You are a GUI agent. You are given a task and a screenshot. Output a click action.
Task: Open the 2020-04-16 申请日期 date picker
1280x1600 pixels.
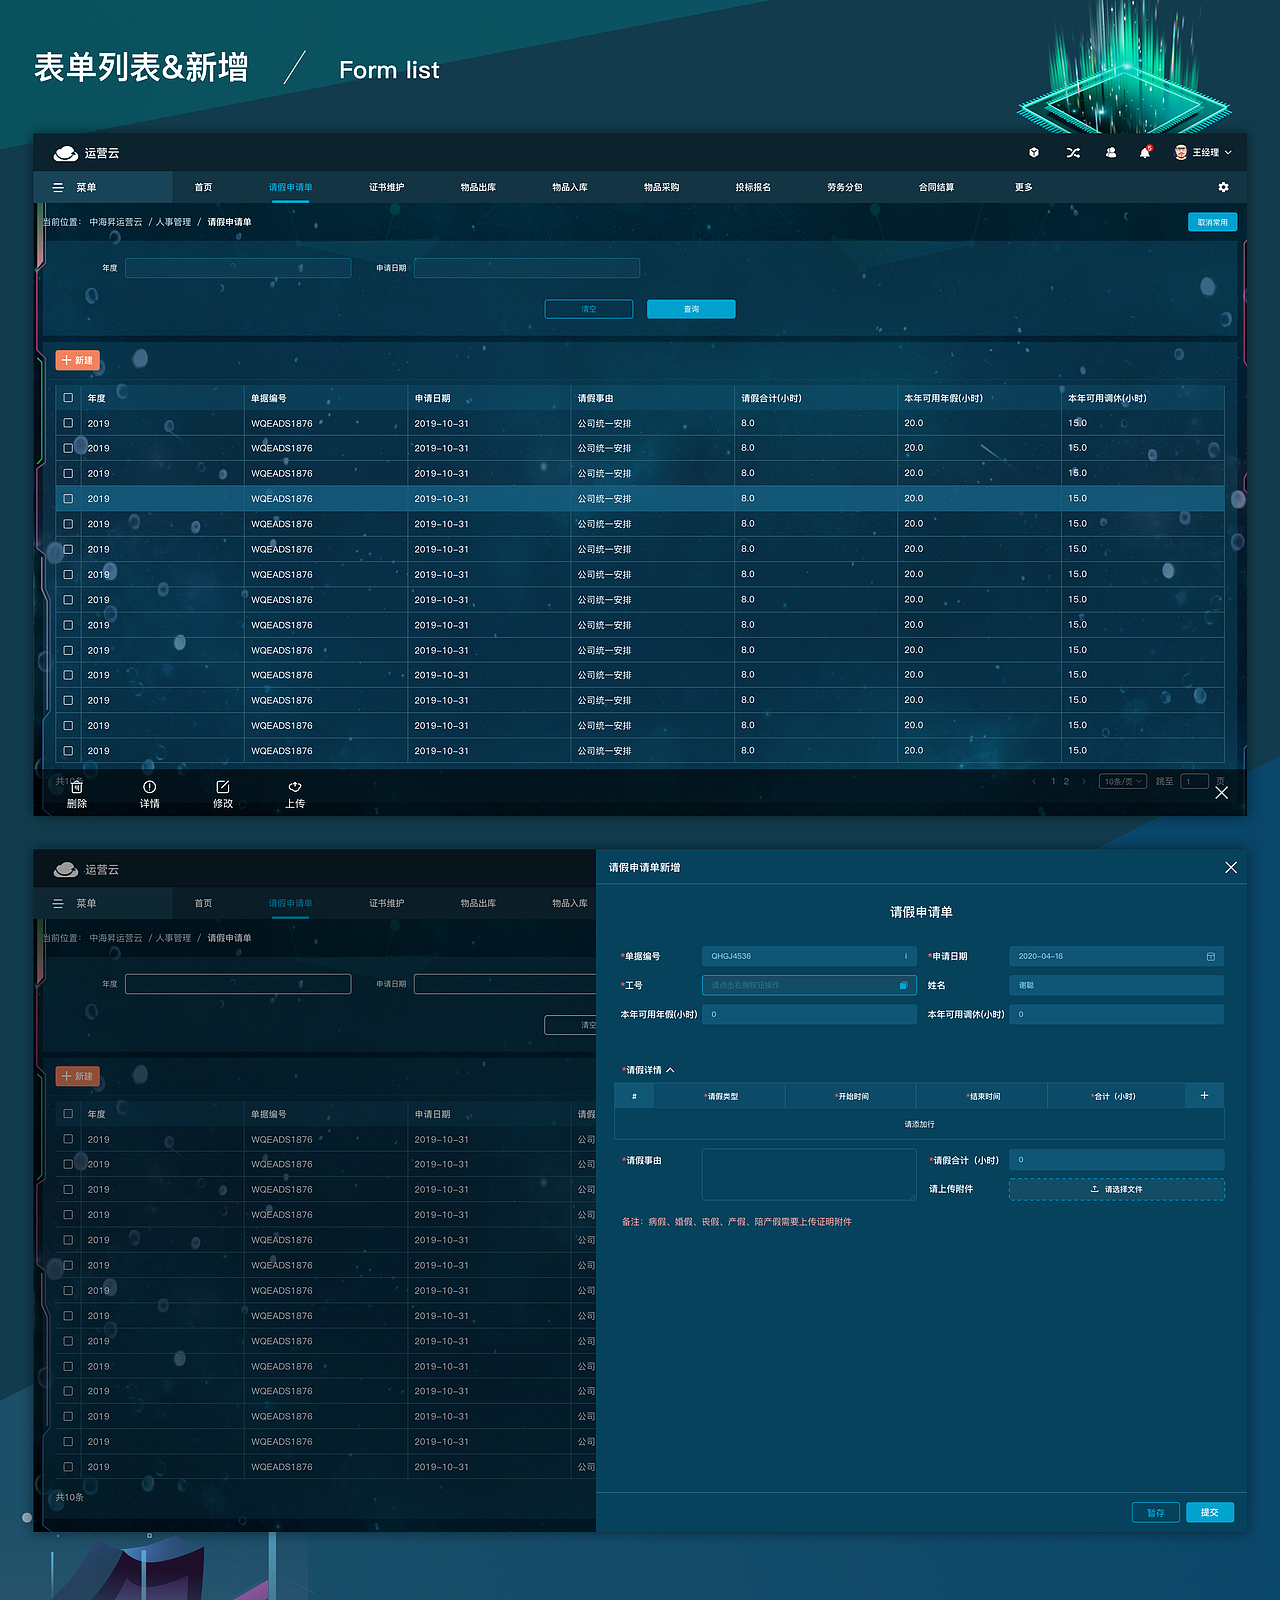coord(1116,956)
